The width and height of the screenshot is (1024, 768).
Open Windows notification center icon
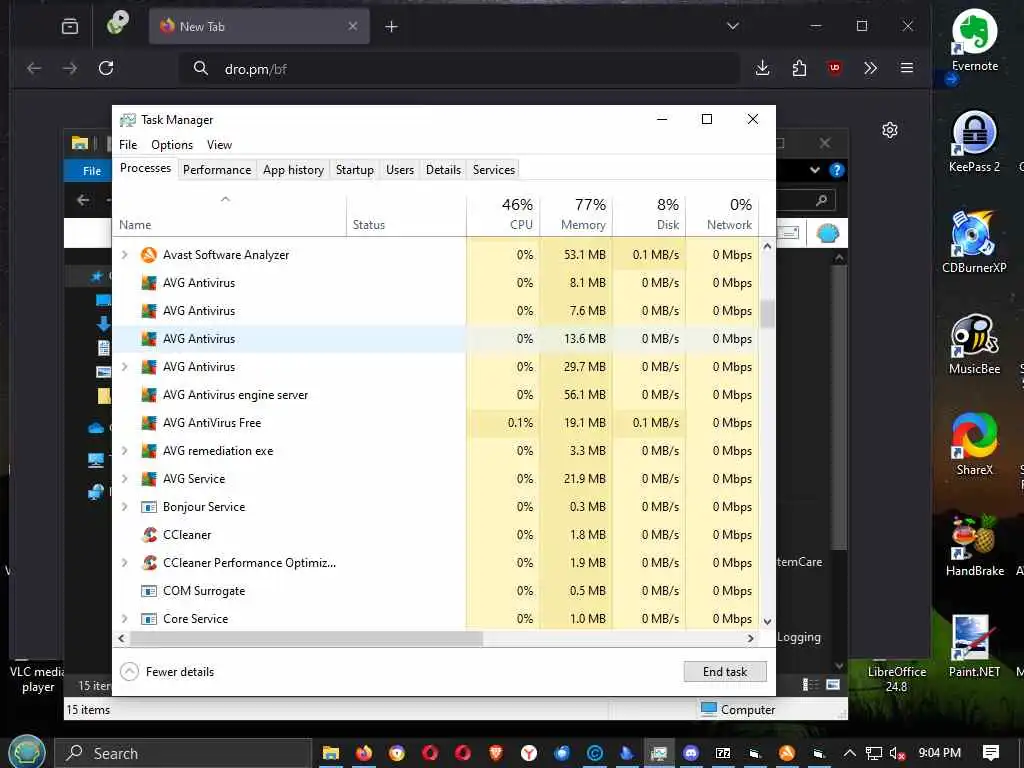pos(991,753)
